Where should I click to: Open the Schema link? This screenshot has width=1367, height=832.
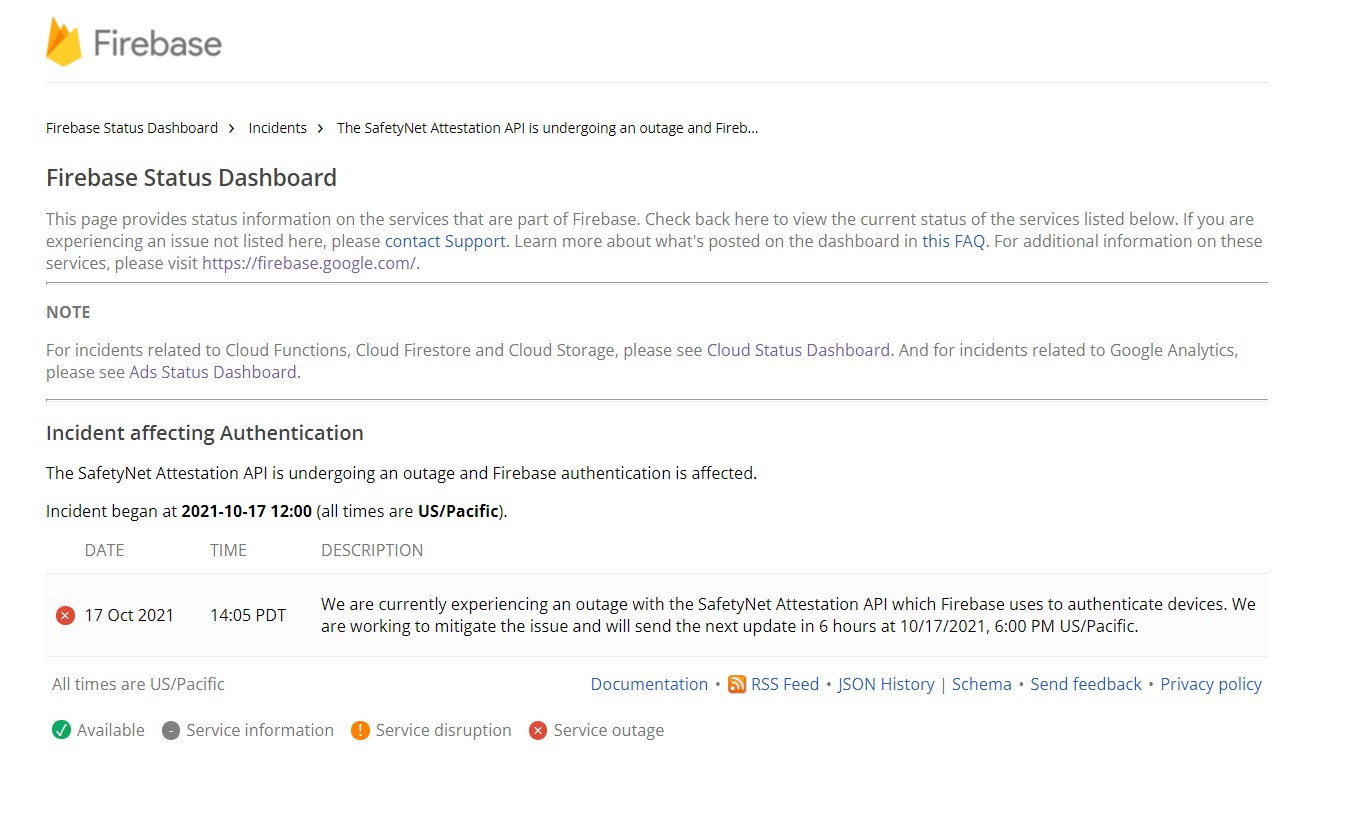(x=982, y=684)
